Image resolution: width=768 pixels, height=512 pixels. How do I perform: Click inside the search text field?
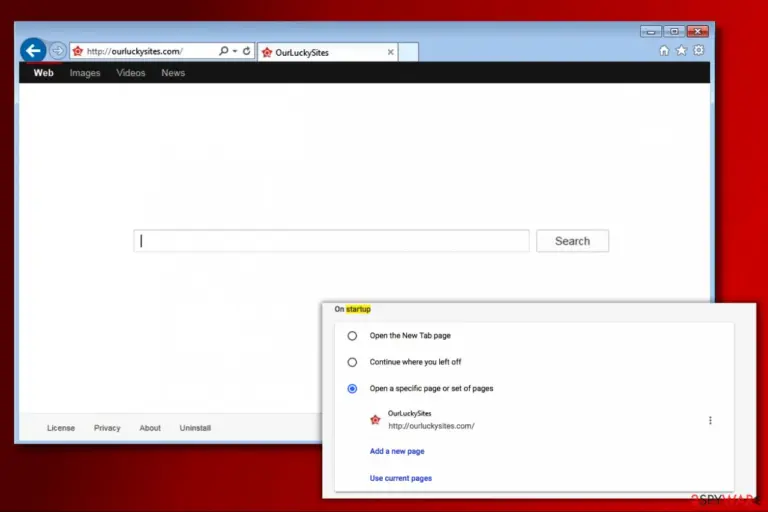tap(332, 241)
